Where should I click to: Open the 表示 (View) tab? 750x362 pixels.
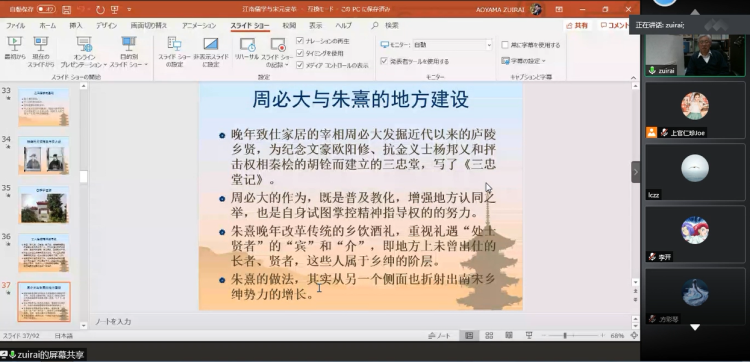pos(315,25)
